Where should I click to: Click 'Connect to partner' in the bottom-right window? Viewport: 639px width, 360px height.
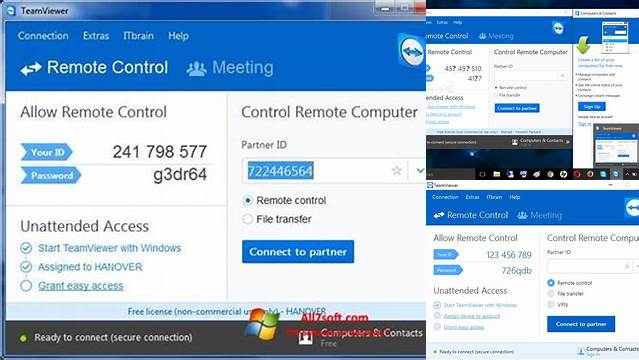pyautogui.click(x=581, y=324)
